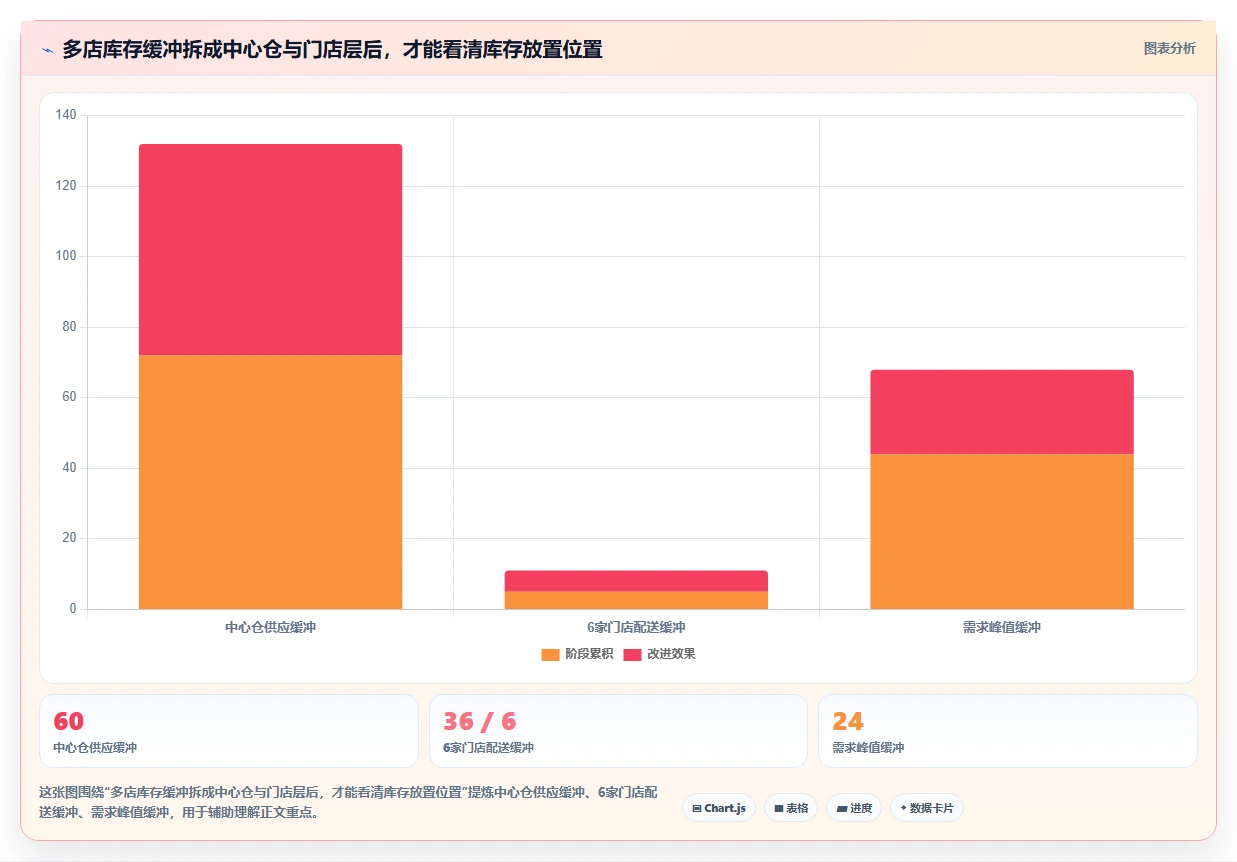Click the lightning icon beside the title

pyautogui.click(x=47, y=49)
